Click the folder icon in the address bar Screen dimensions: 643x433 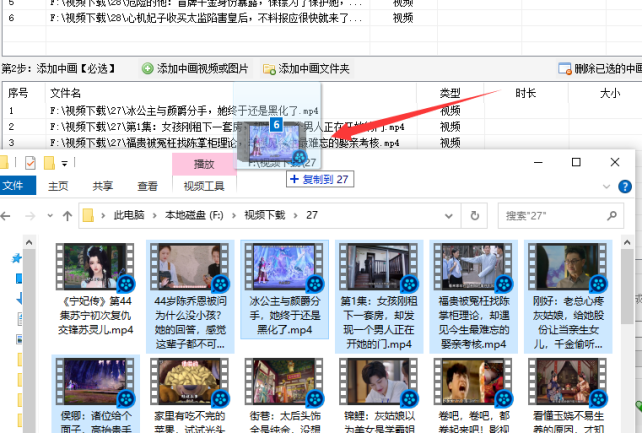pos(88,215)
